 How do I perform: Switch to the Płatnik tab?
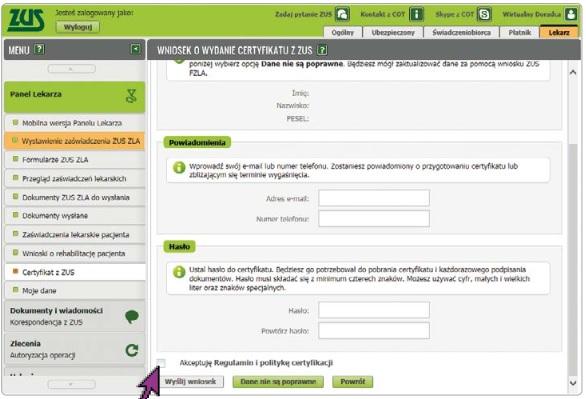(519, 33)
